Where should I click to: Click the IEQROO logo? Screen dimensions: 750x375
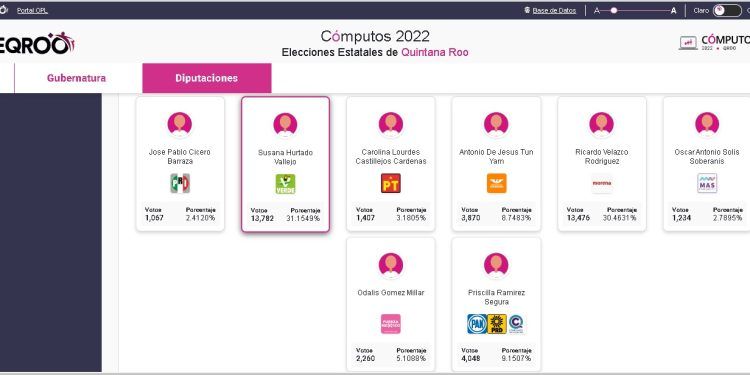click(36, 44)
